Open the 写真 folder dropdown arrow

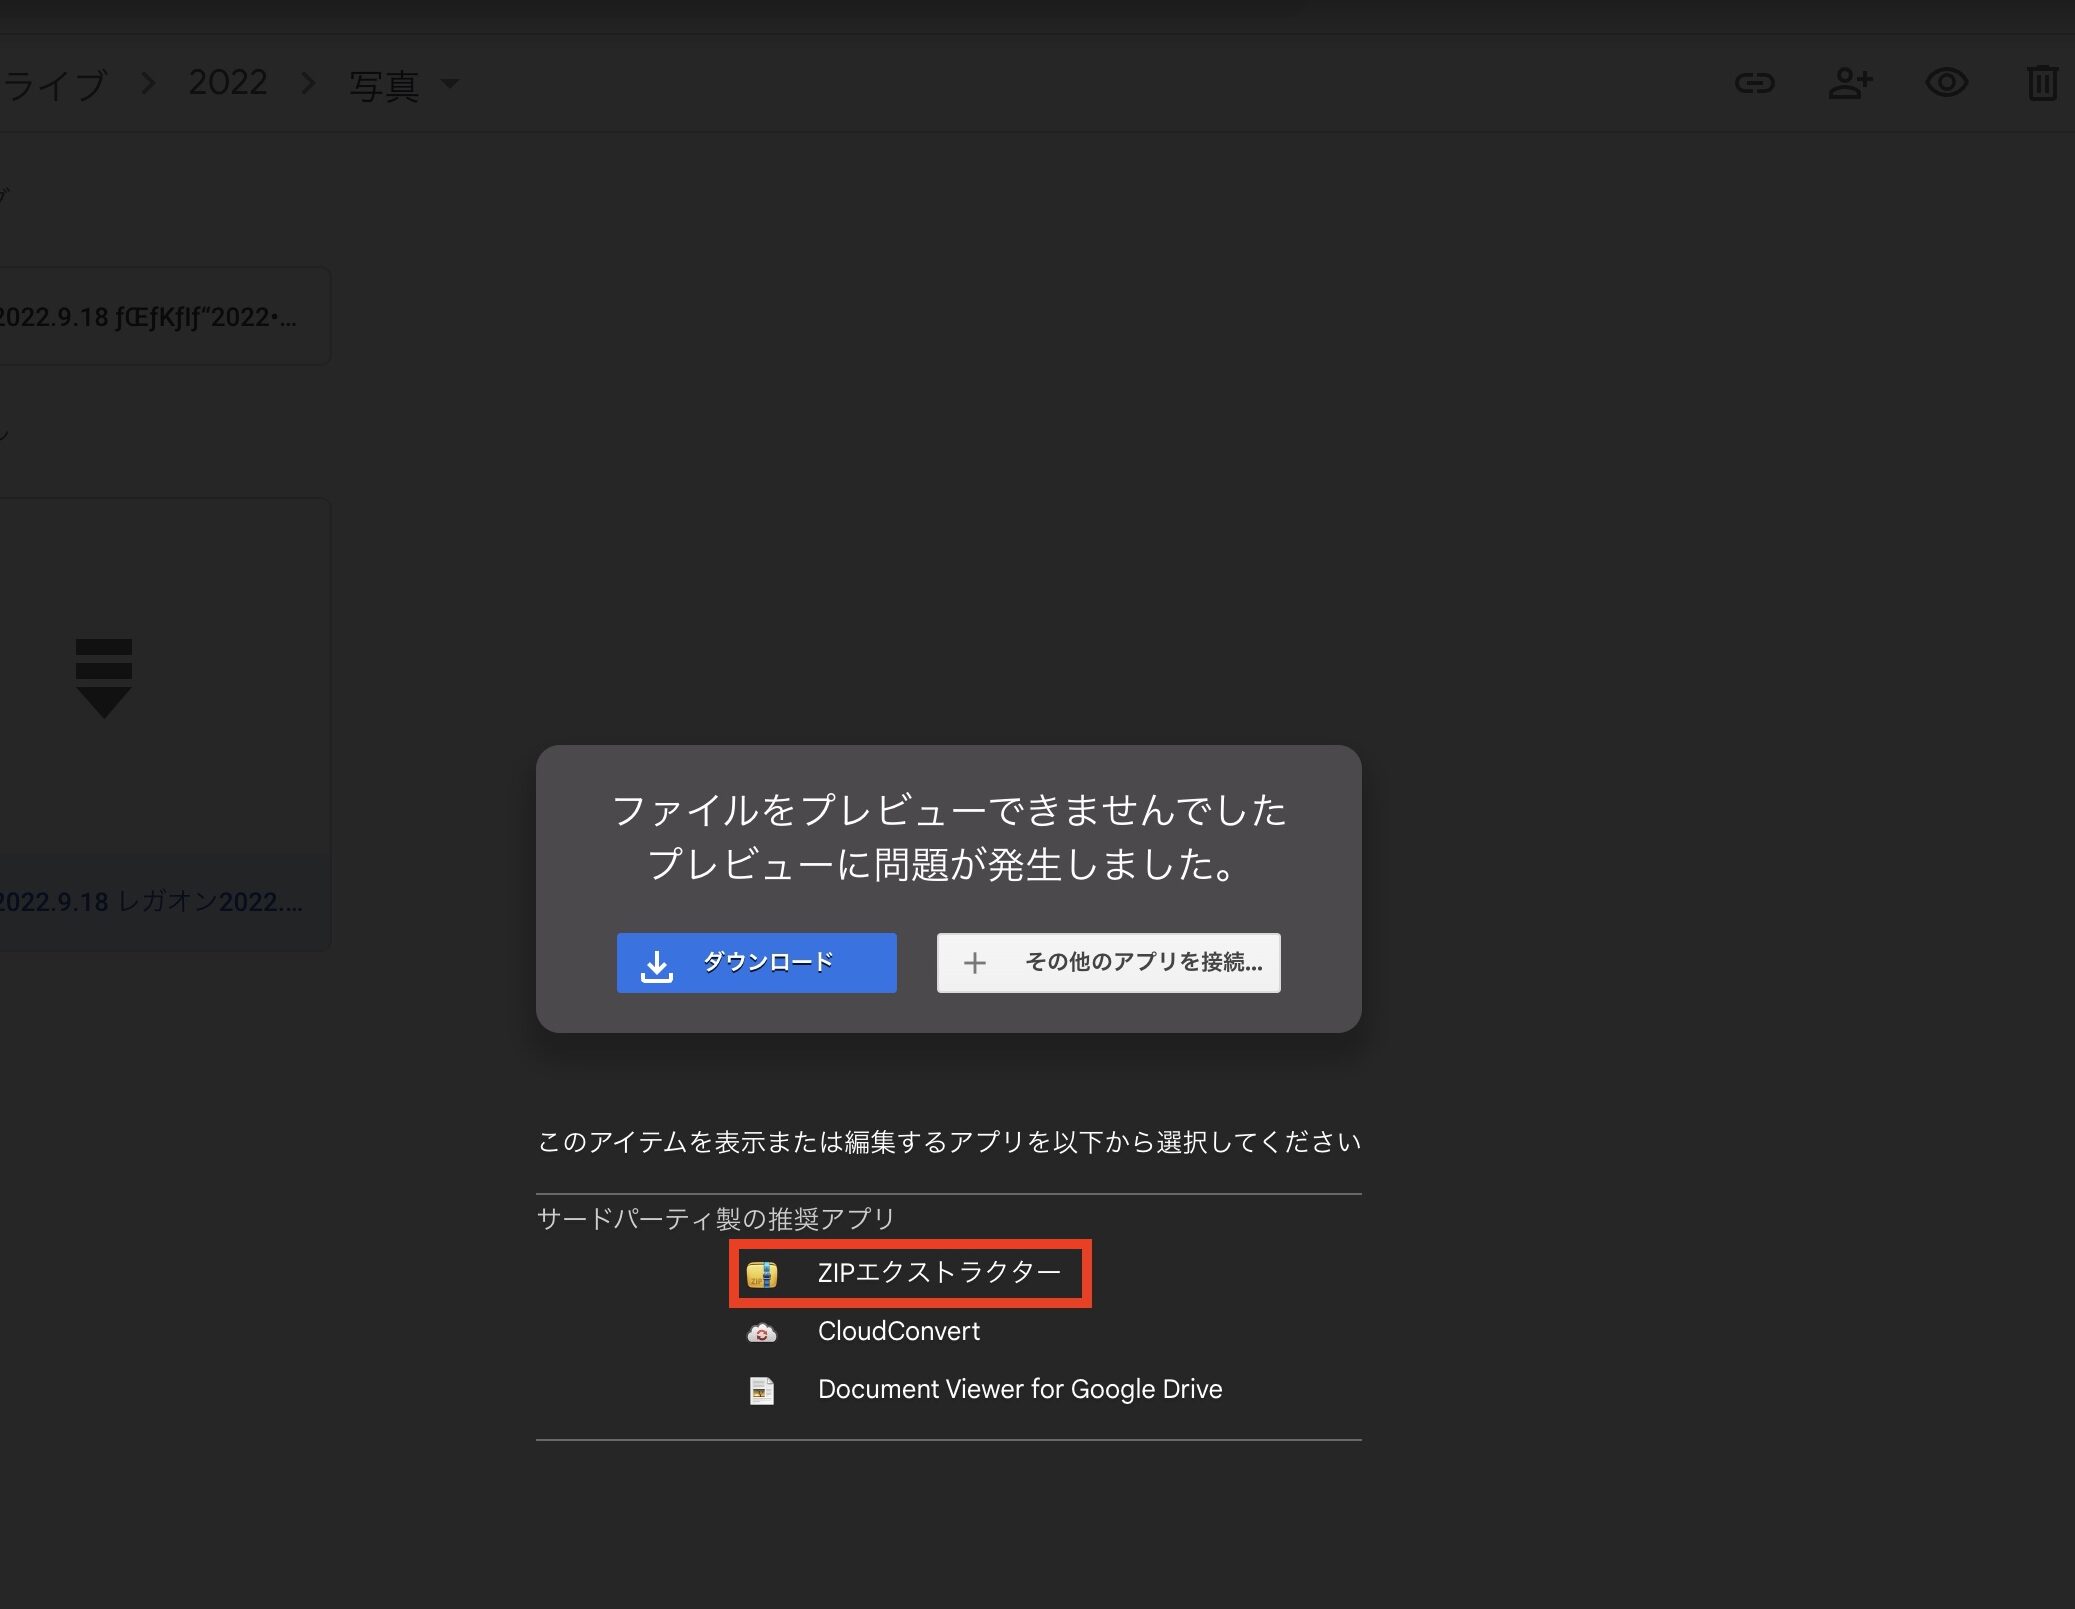click(x=450, y=84)
